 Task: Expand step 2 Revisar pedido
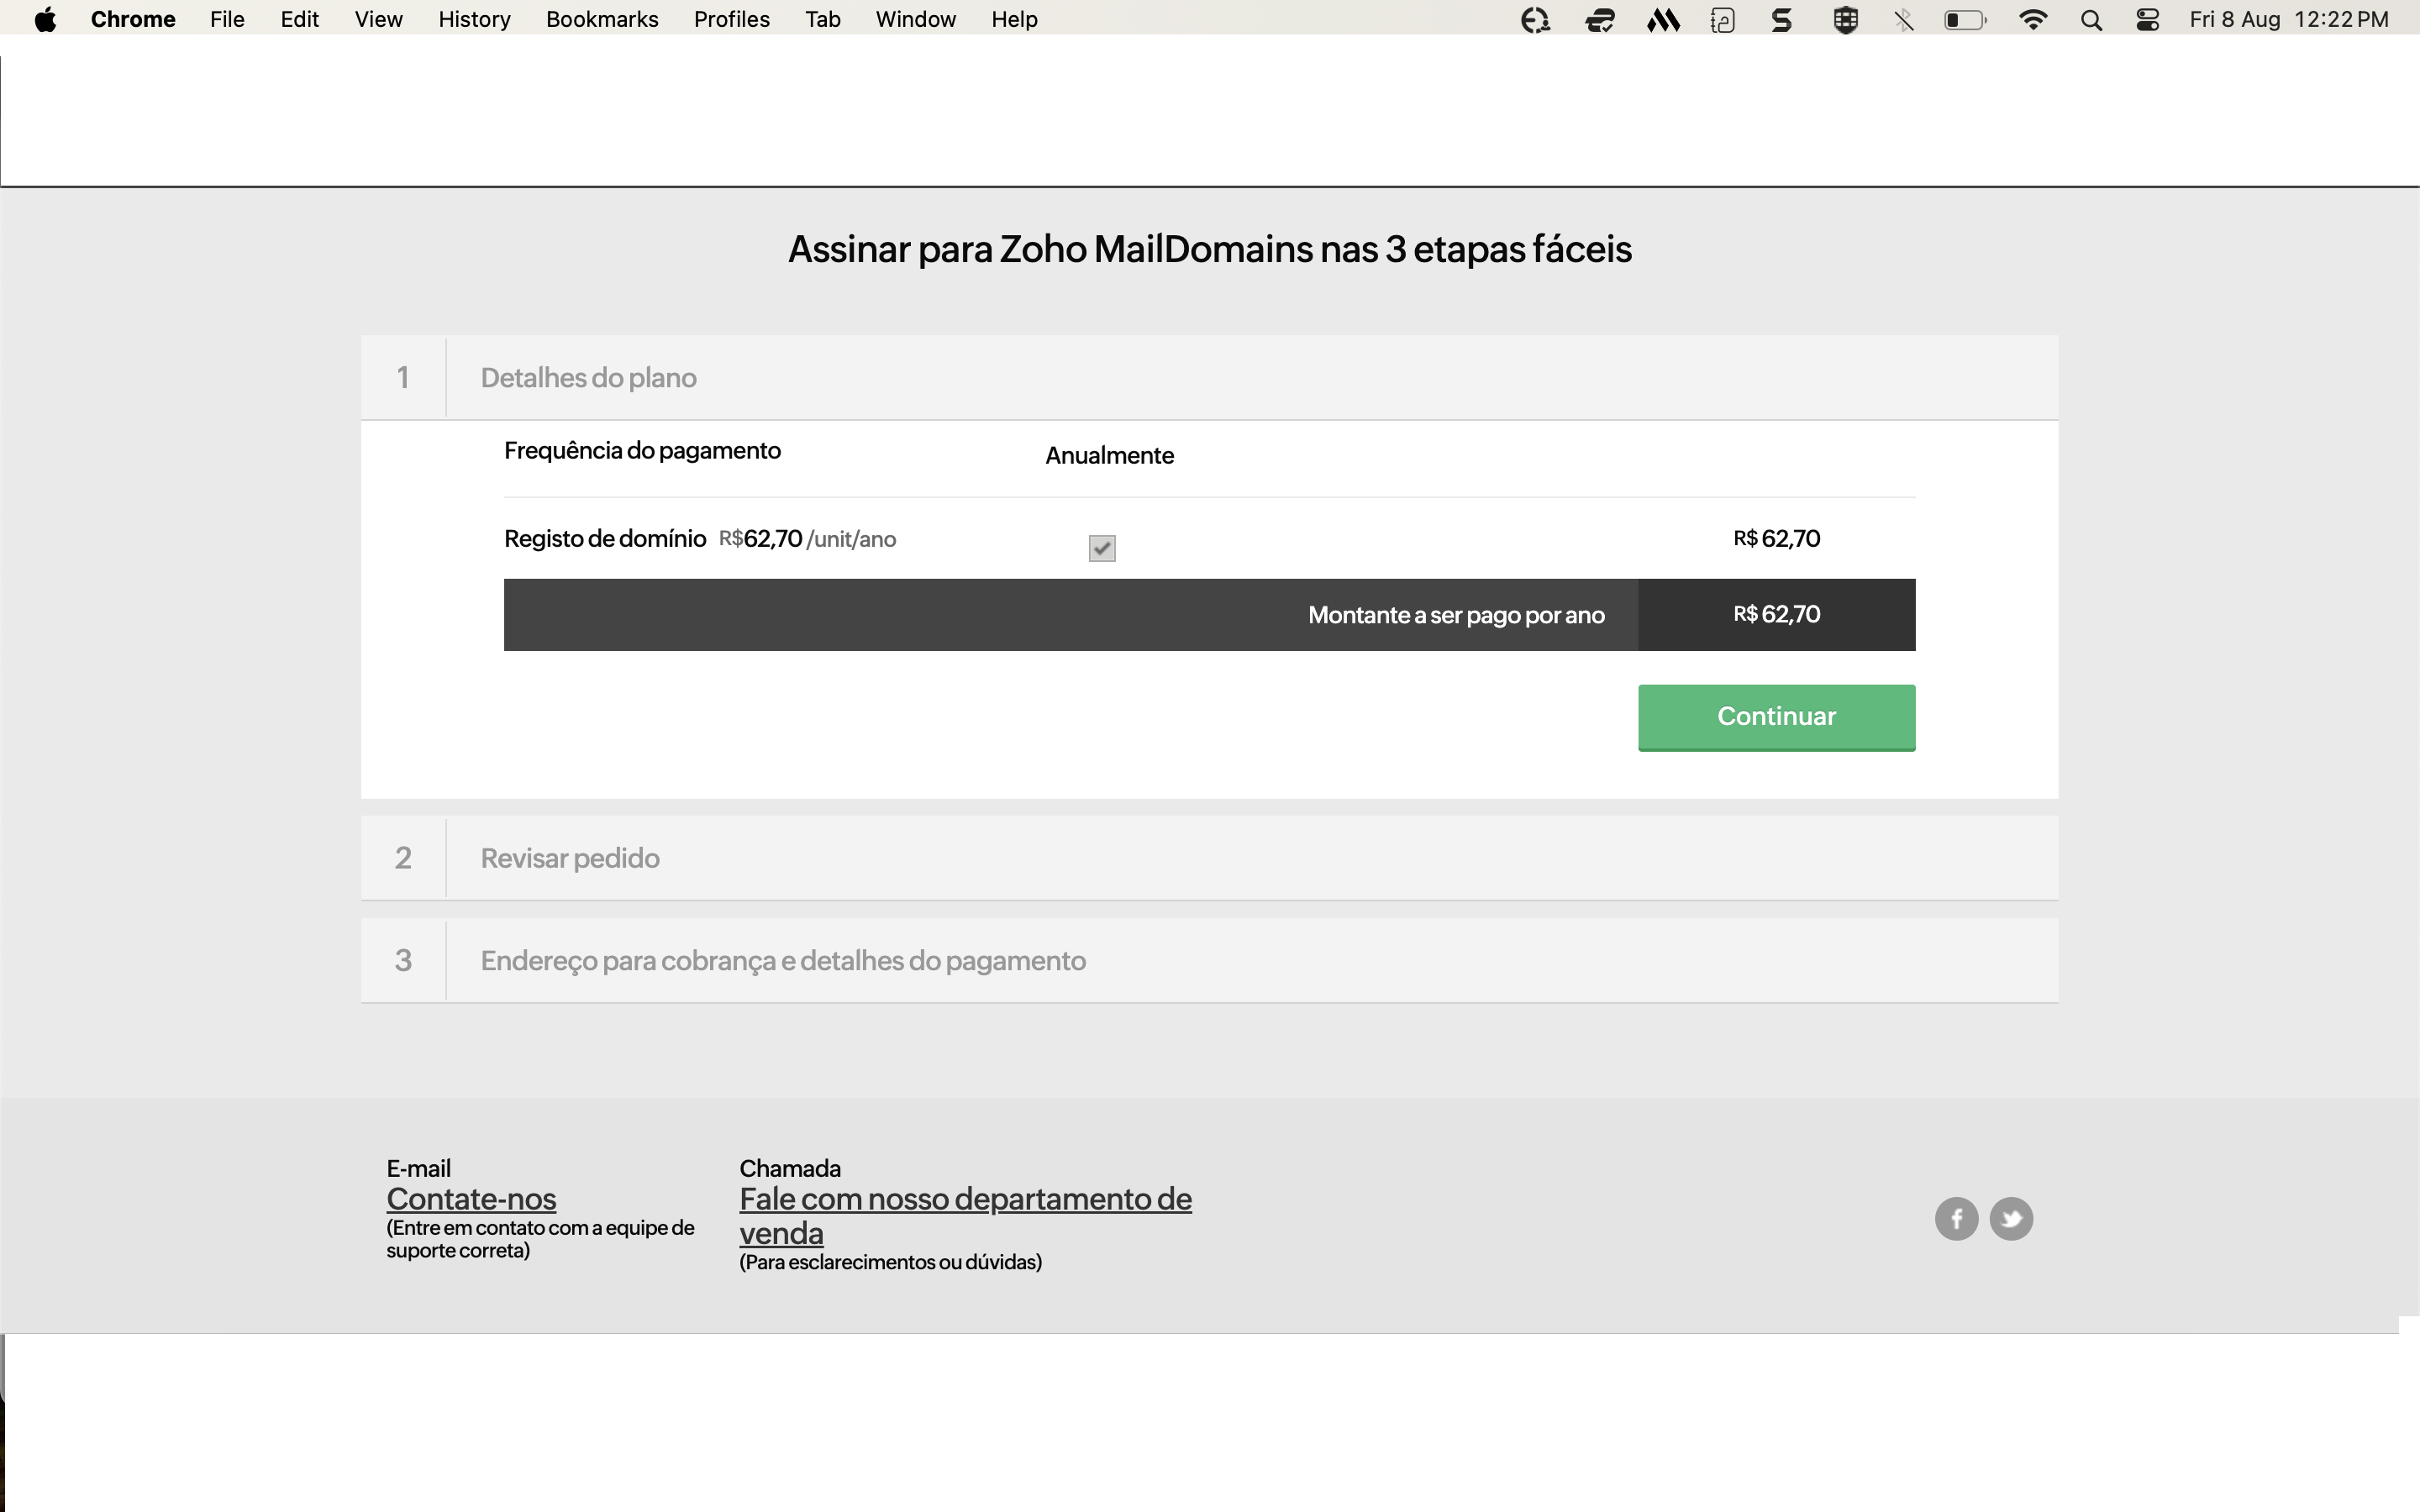click(1210, 858)
